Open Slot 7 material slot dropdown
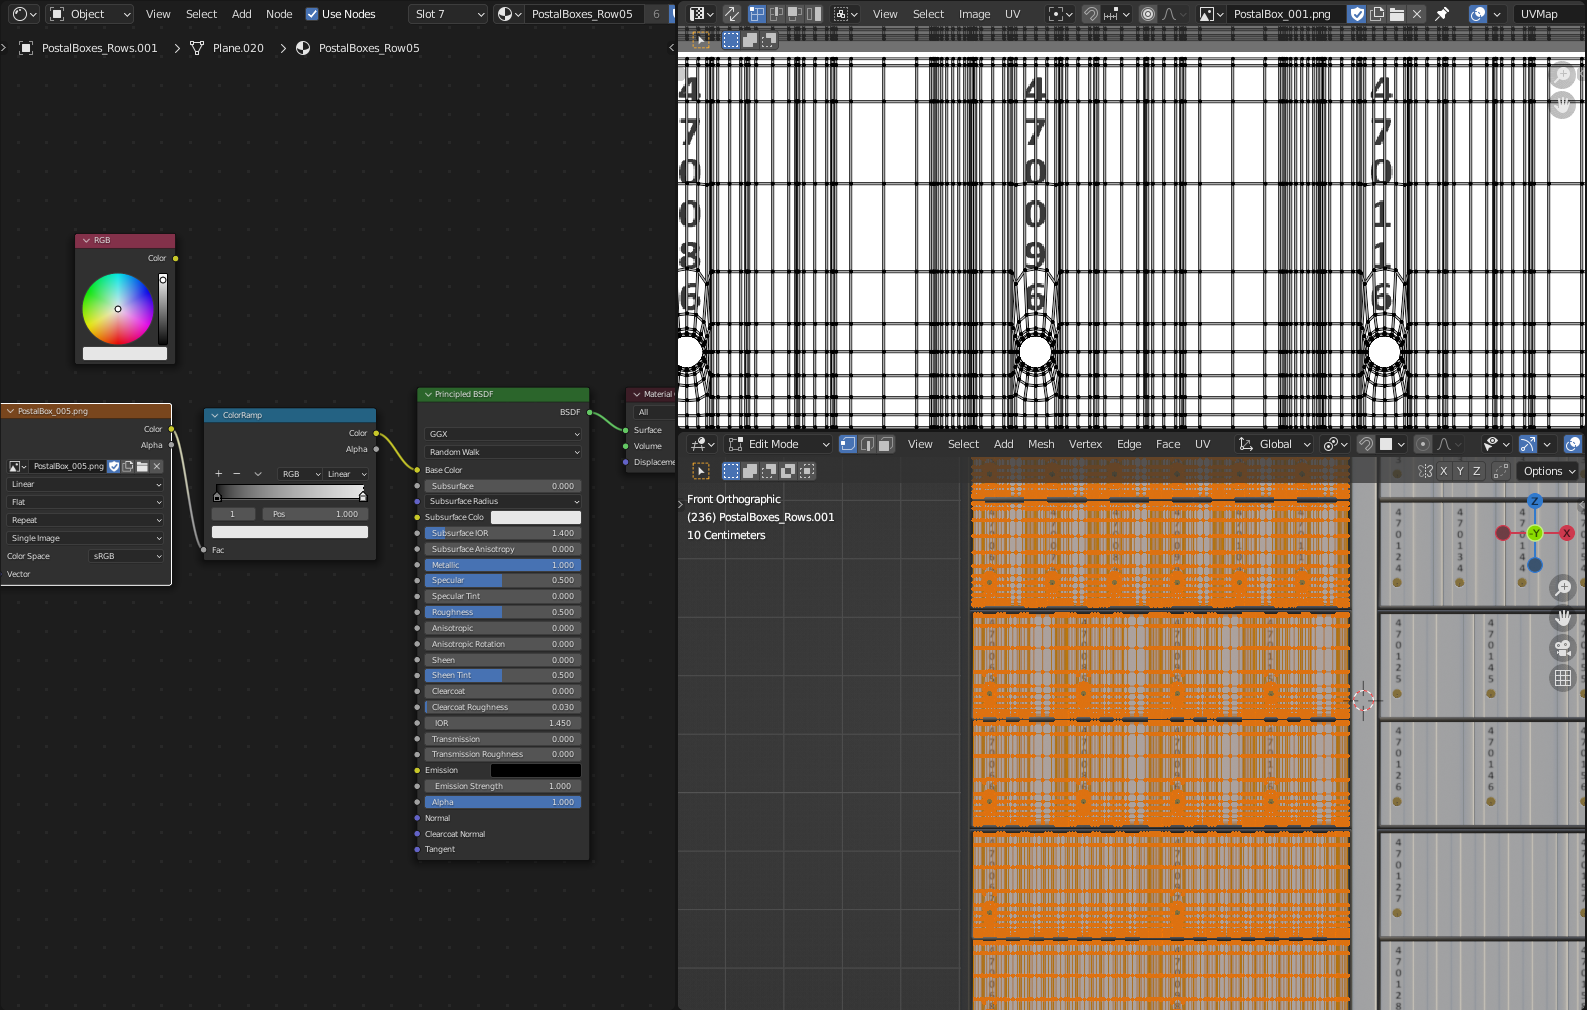Image resolution: width=1587 pixels, height=1010 pixels. (448, 14)
